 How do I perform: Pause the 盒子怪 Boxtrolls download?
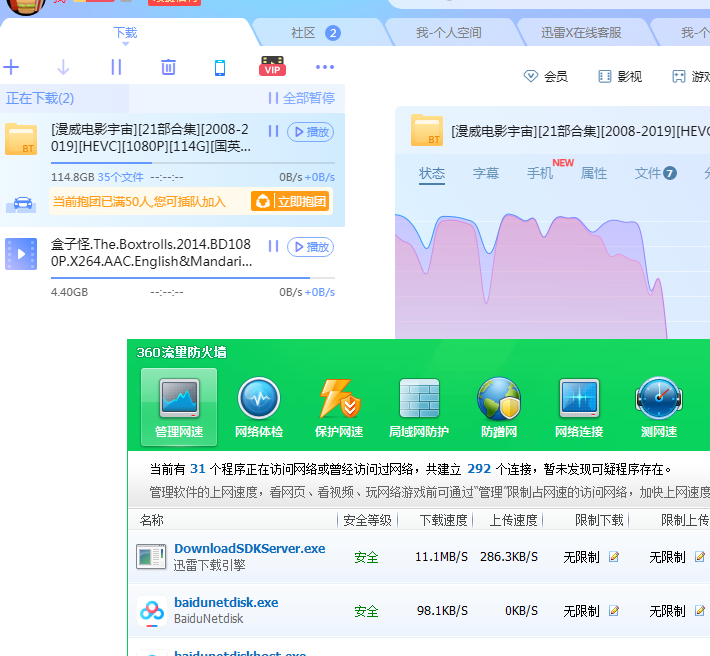point(273,246)
